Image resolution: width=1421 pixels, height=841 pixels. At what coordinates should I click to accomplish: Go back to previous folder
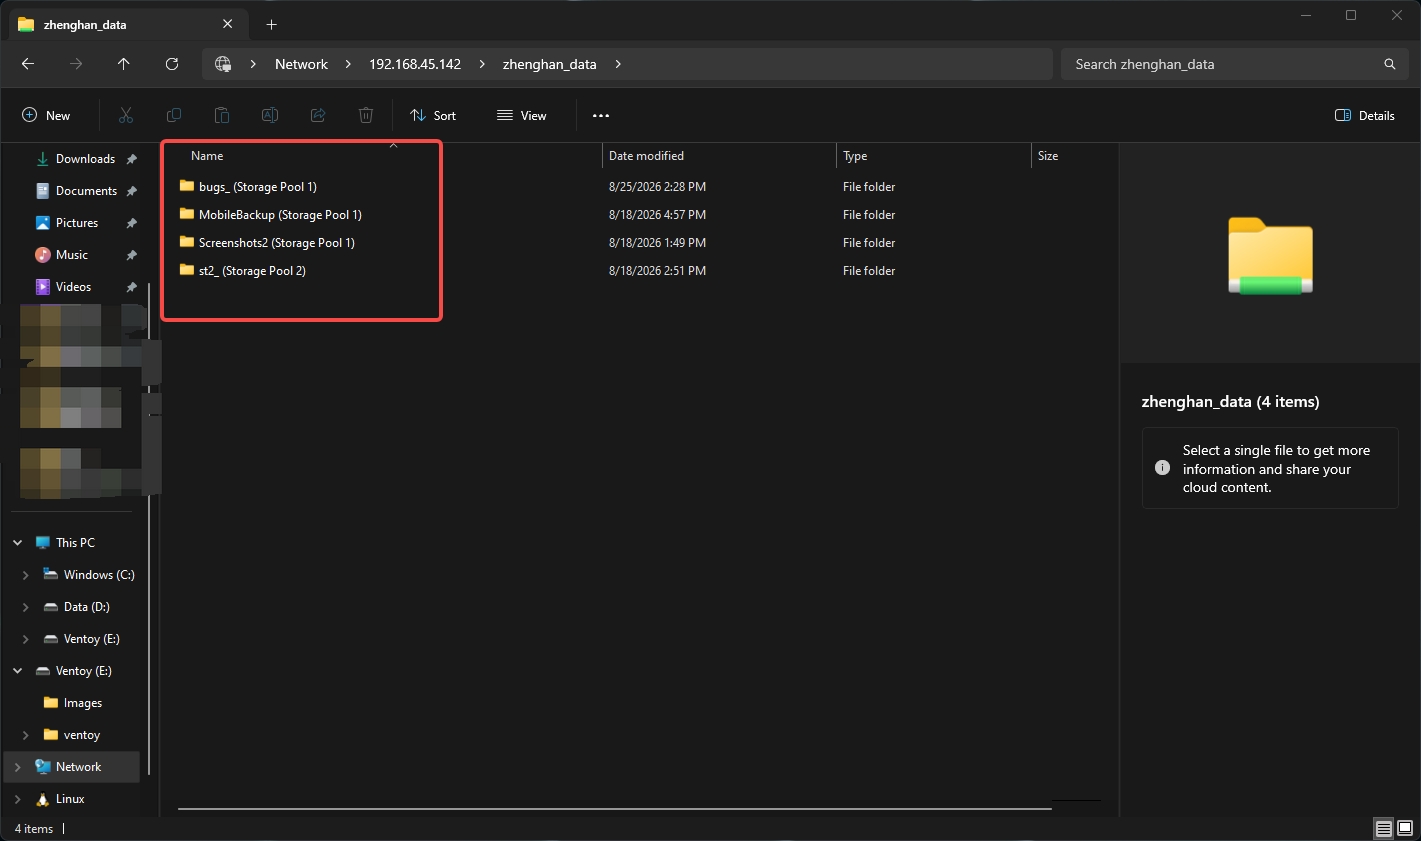(28, 64)
